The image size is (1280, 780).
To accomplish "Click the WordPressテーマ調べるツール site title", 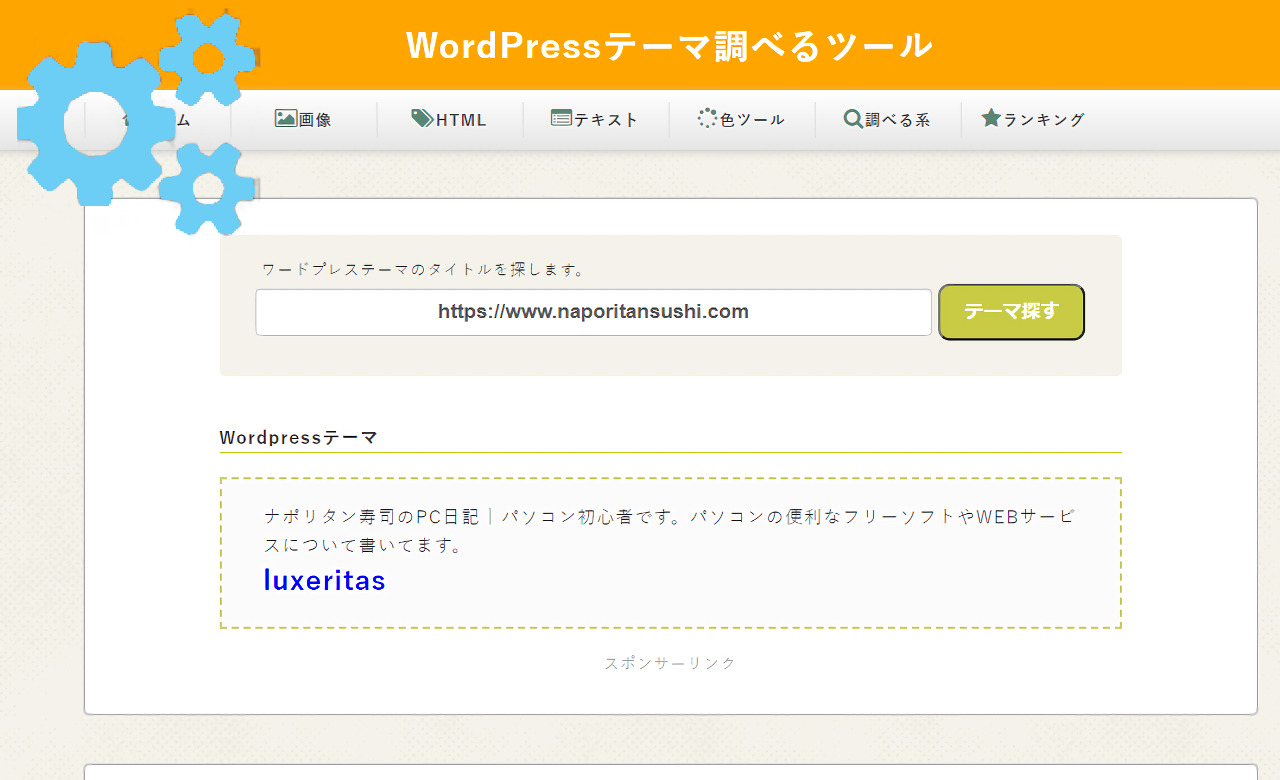I will [x=669, y=45].
